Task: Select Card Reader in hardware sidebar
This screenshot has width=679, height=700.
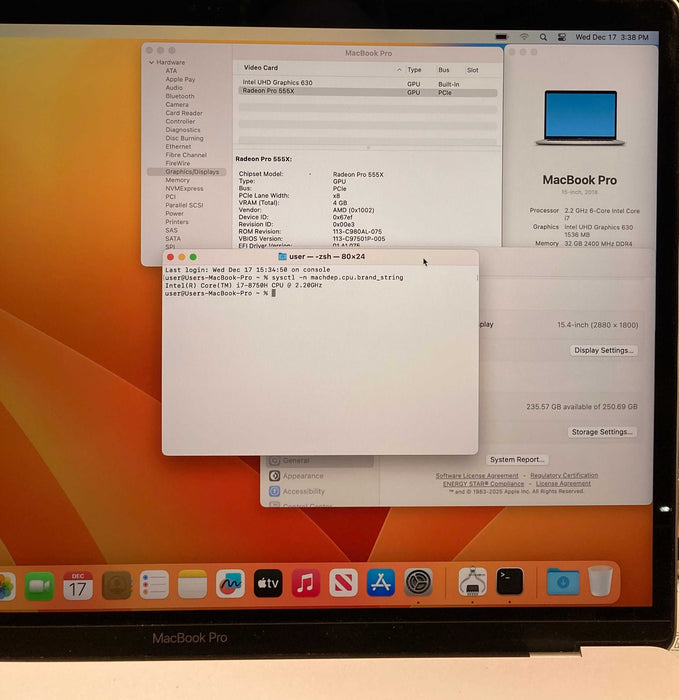Action: [x=184, y=113]
